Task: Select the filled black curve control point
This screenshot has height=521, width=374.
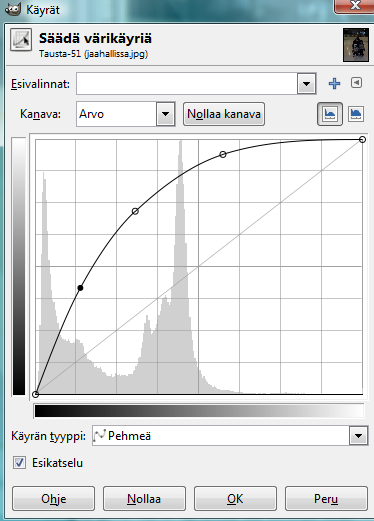Action: pos(80,288)
